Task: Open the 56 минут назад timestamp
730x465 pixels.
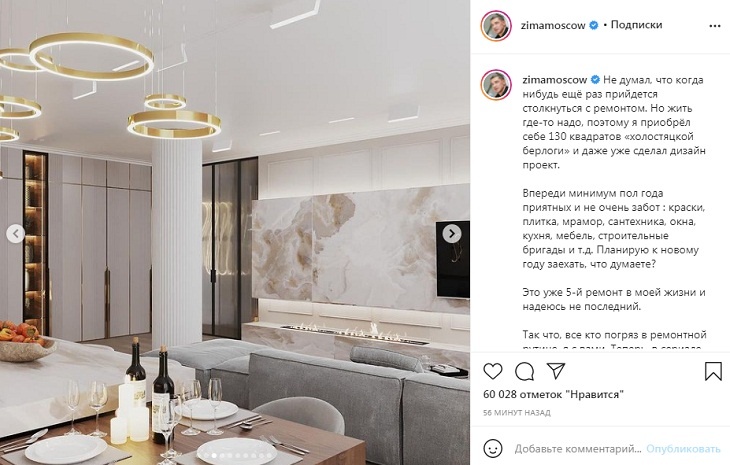Action: (517, 412)
